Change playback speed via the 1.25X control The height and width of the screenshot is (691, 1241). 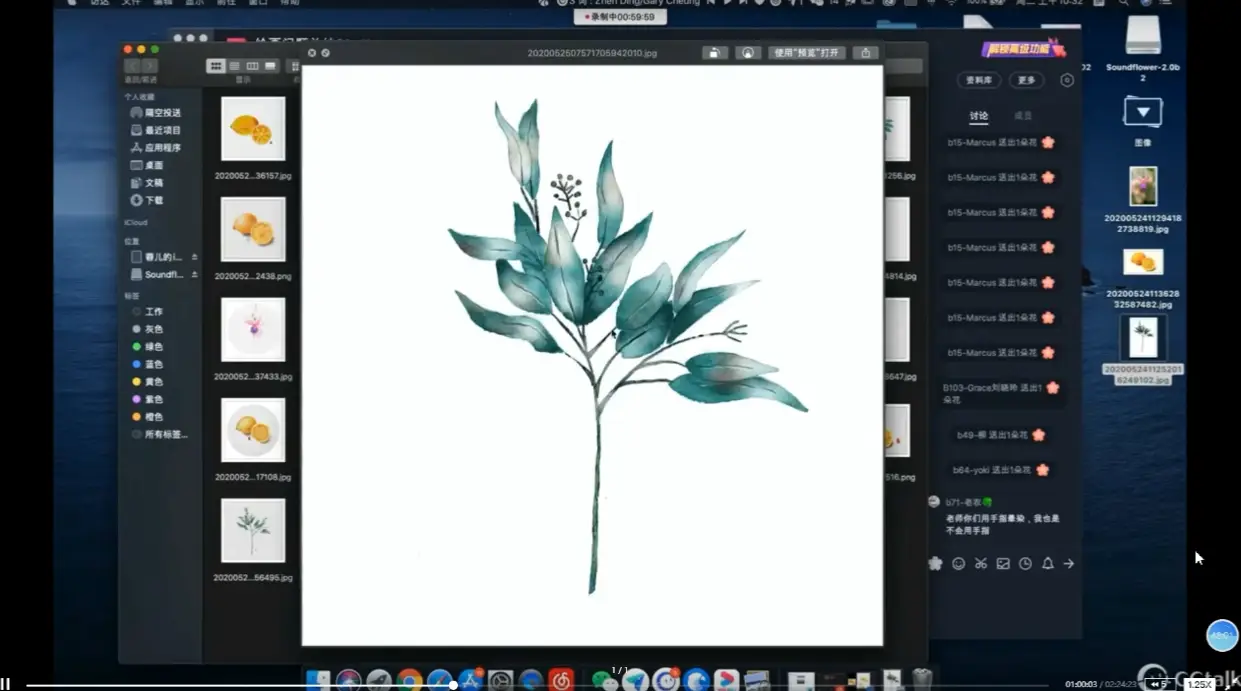(x=1200, y=684)
